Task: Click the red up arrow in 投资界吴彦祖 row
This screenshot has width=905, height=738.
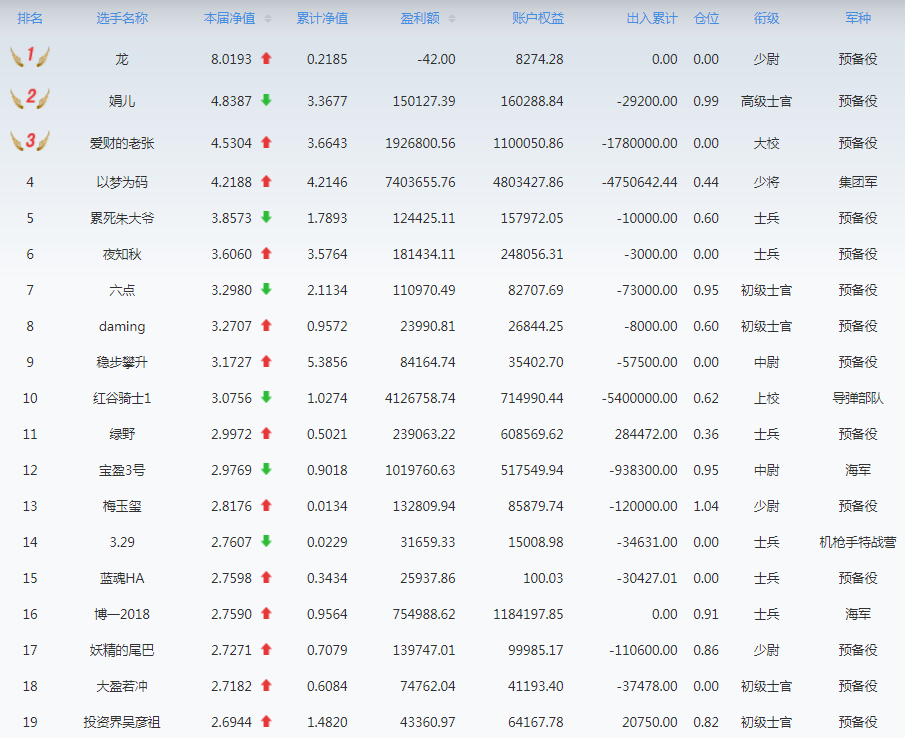Action: 266,721
